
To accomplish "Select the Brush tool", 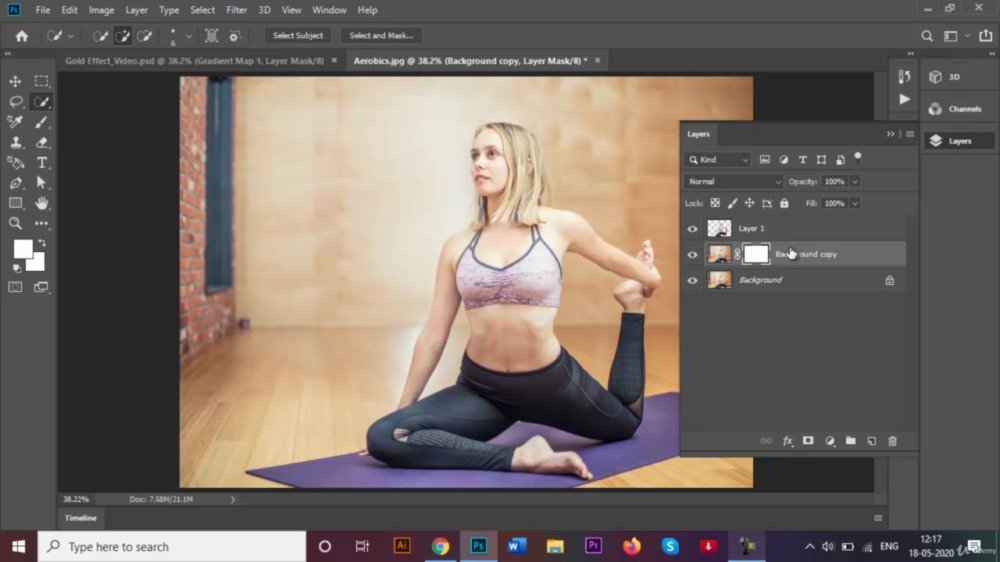I will 41,122.
